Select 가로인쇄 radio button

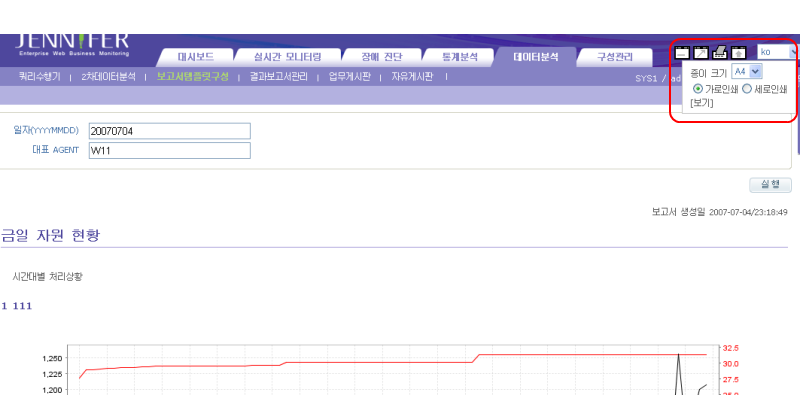pos(697,89)
